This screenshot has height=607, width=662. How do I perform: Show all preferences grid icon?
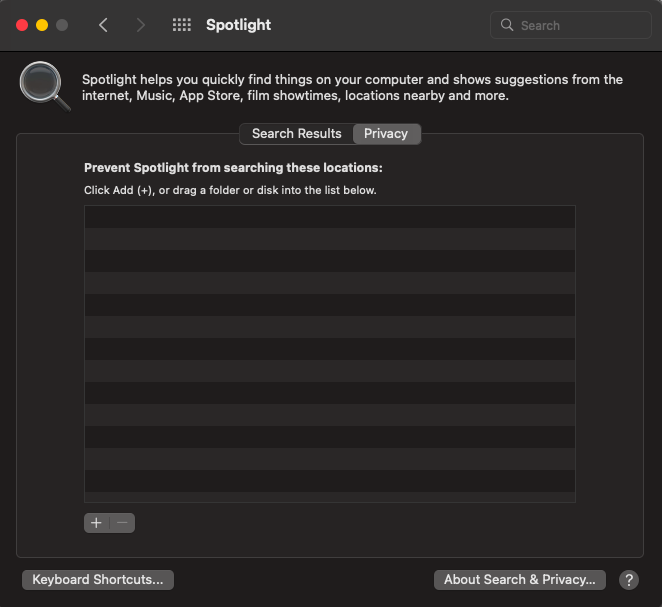point(182,25)
